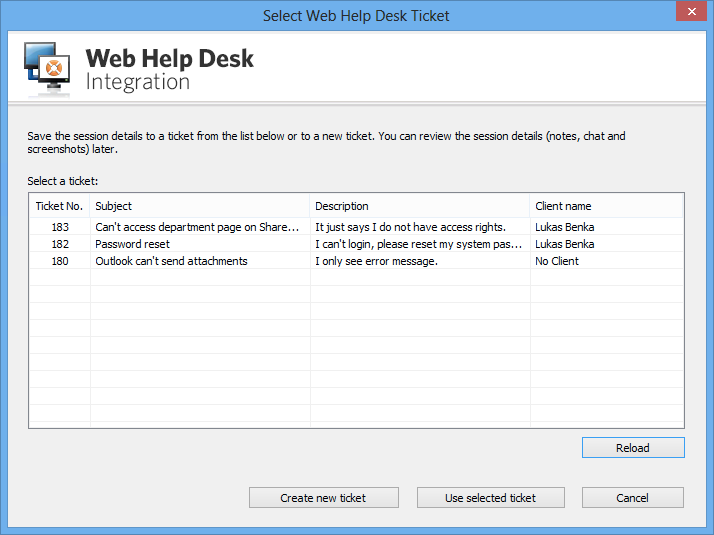Select Can't access department page subject

197,227
